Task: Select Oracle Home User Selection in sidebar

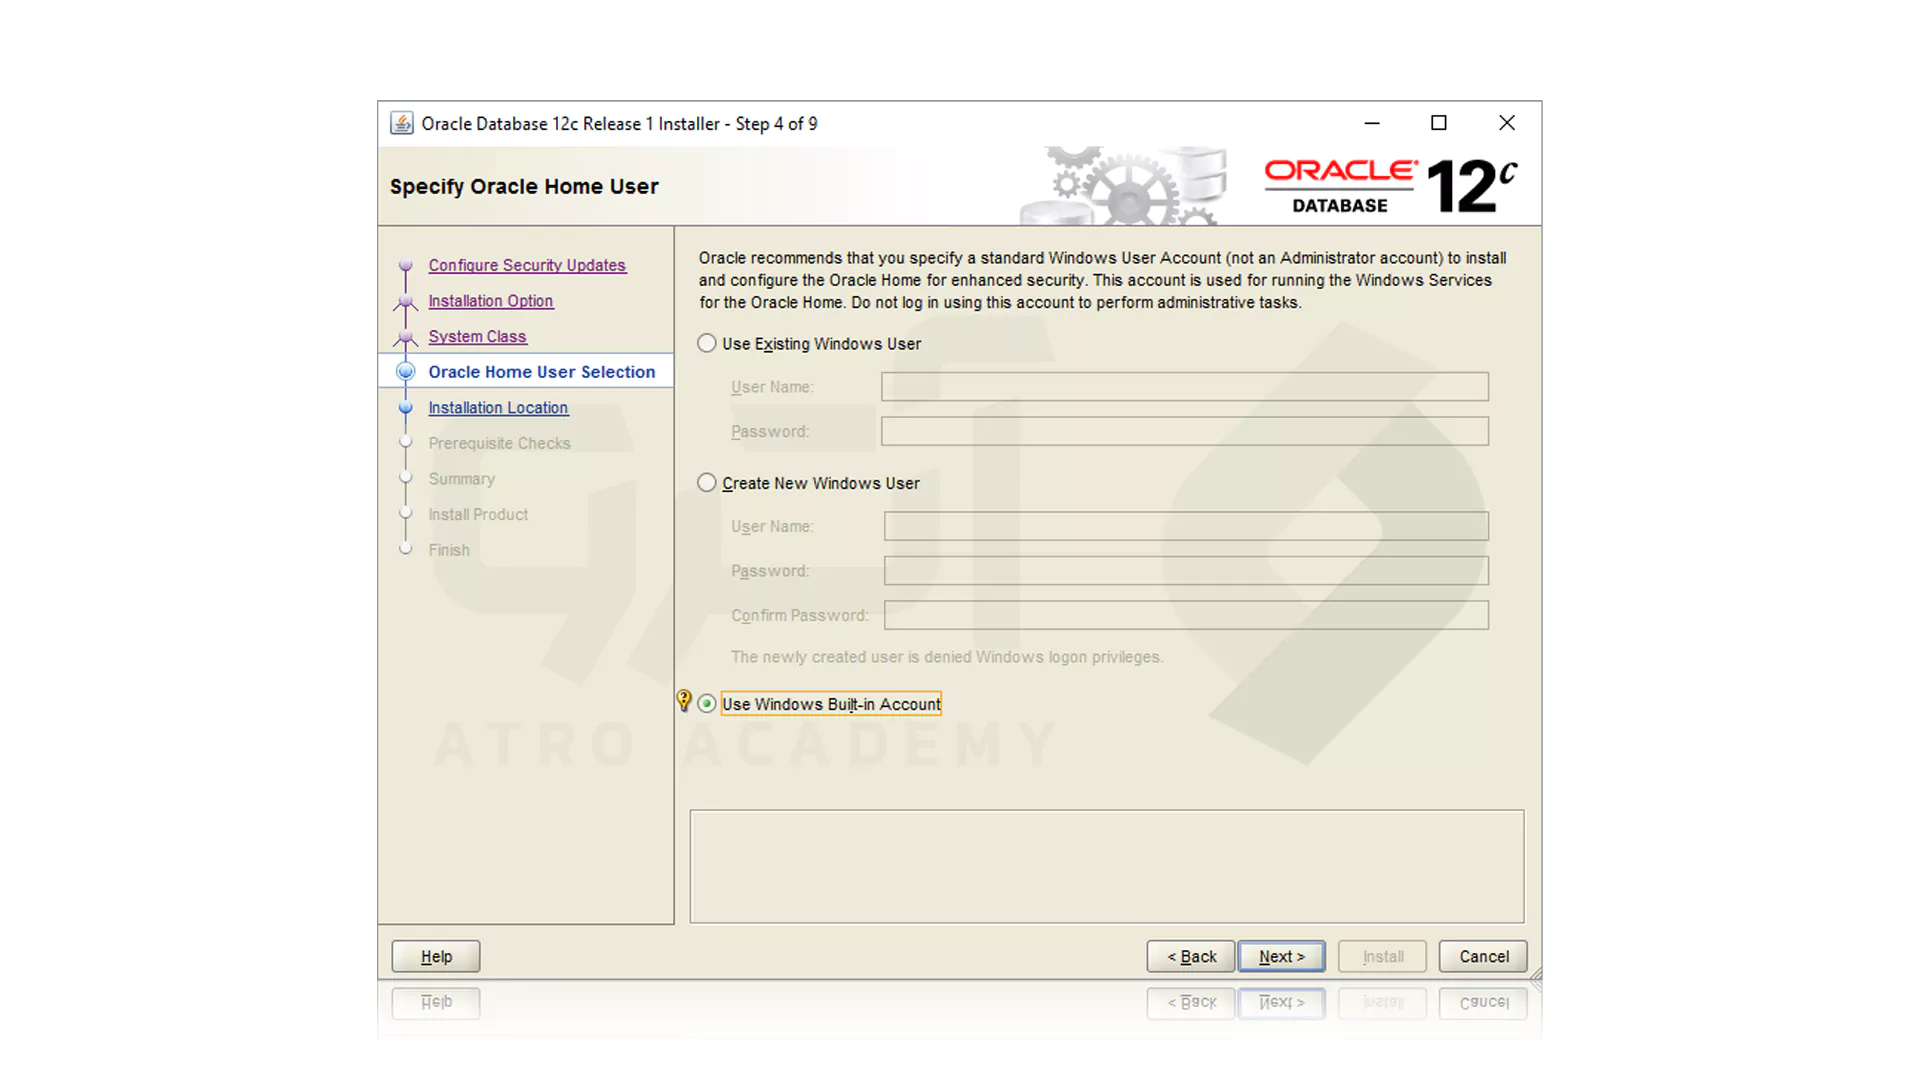Action: 541,371
